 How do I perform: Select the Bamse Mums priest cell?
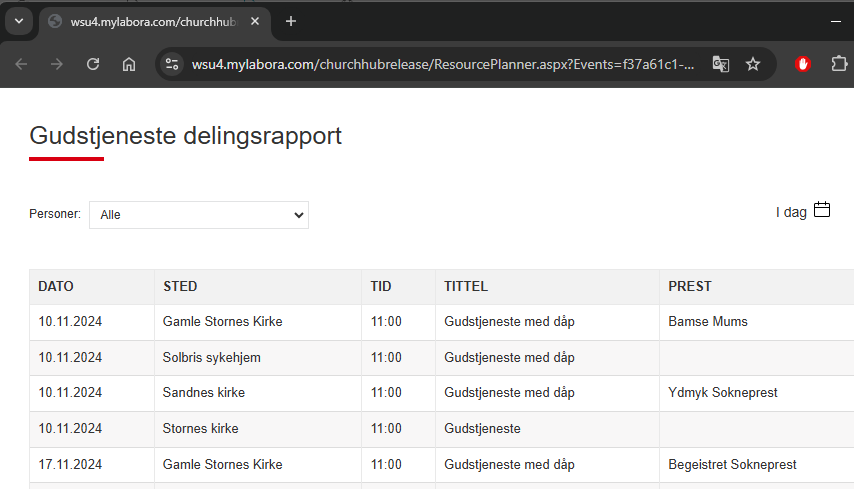coord(708,322)
